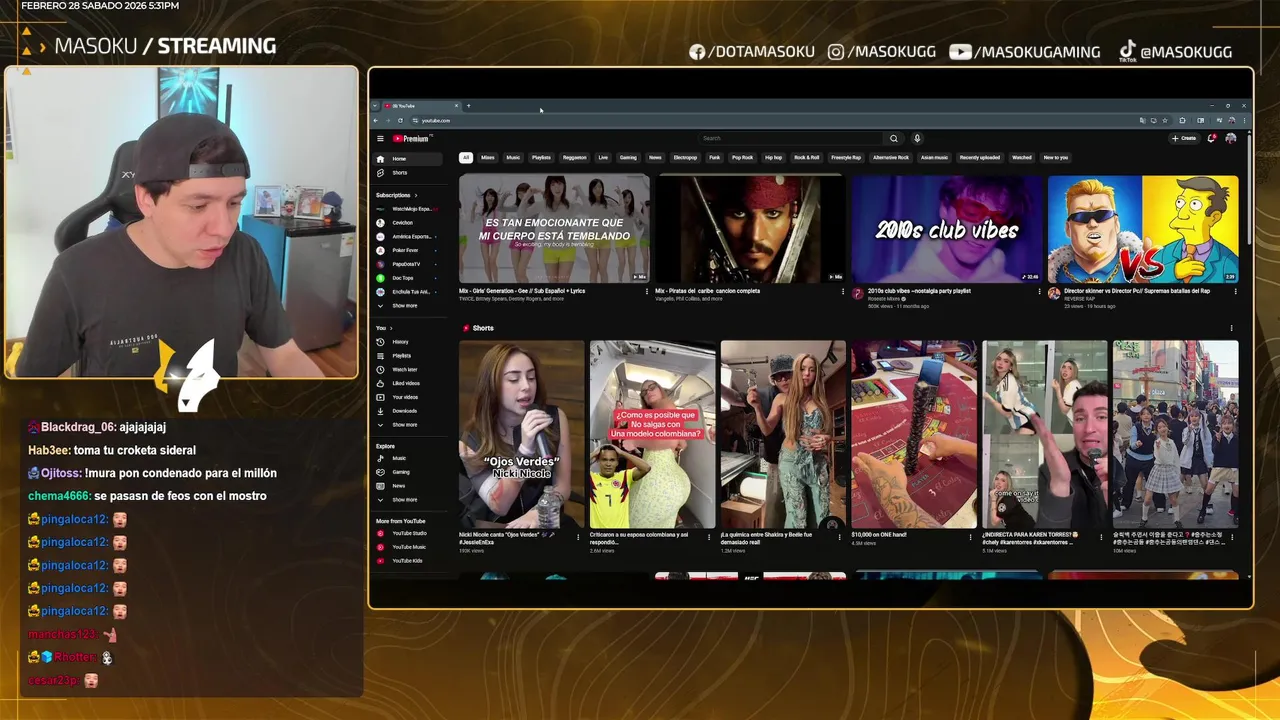The width and height of the screenshot is (1280, 720).
Task: Click the YouTube search input field
Action: tap(792, 139)
